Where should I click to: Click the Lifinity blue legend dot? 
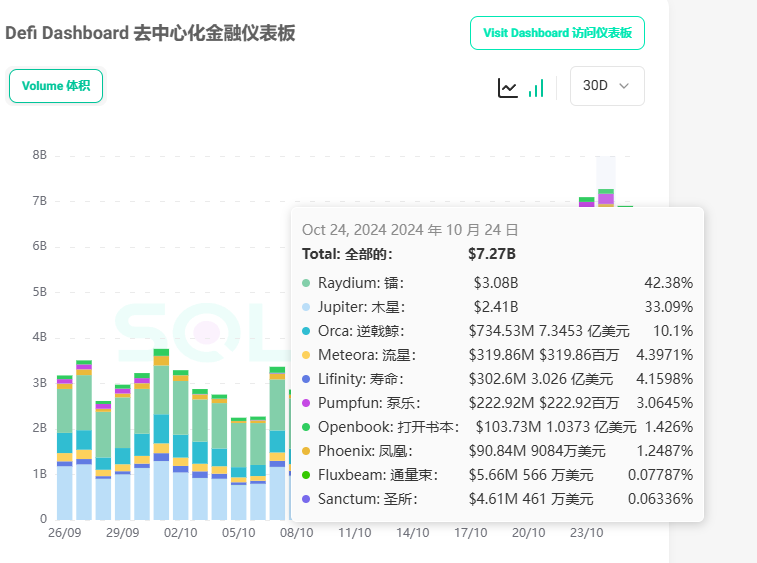[307, 379]
